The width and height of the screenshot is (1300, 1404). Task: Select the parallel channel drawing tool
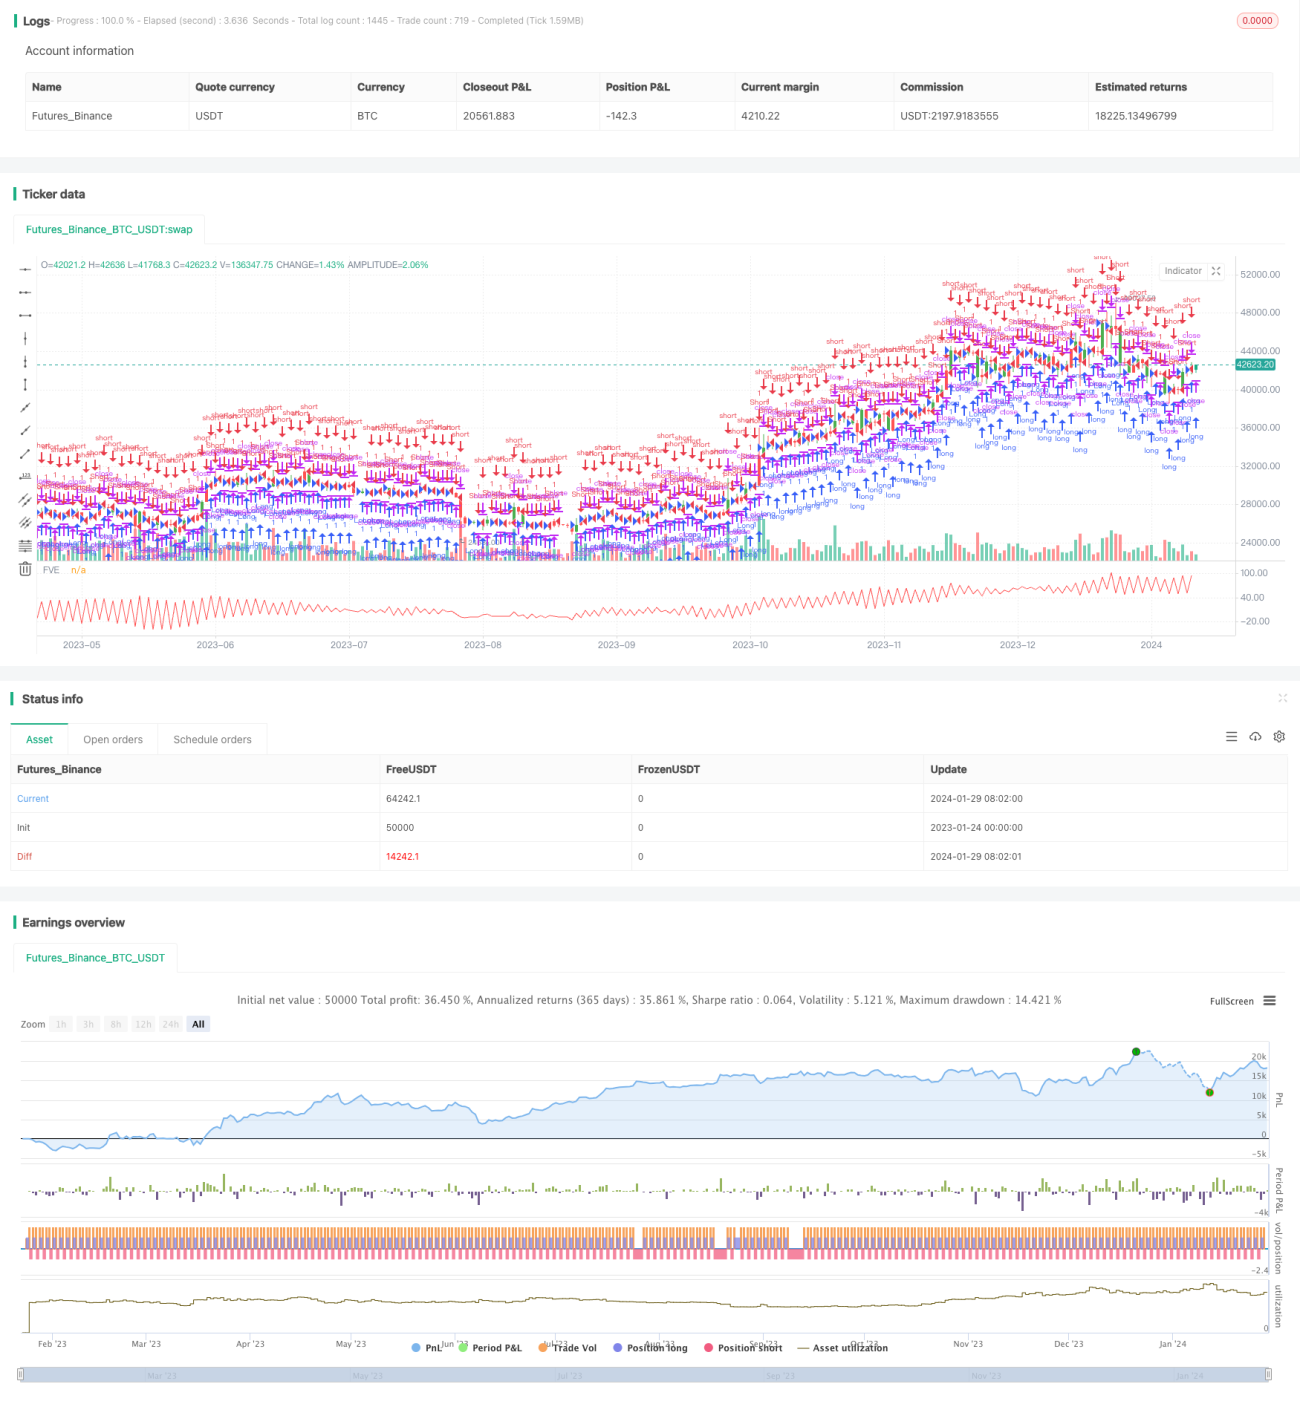click(25, 500)
